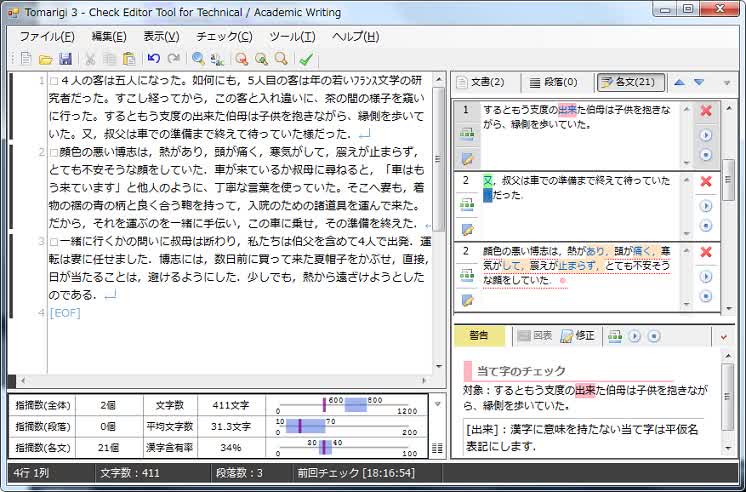Image resolution: width=746 pixels, height=492 pixels.
Task: Open the ファイル(F) menu
Action: point(47,37)
